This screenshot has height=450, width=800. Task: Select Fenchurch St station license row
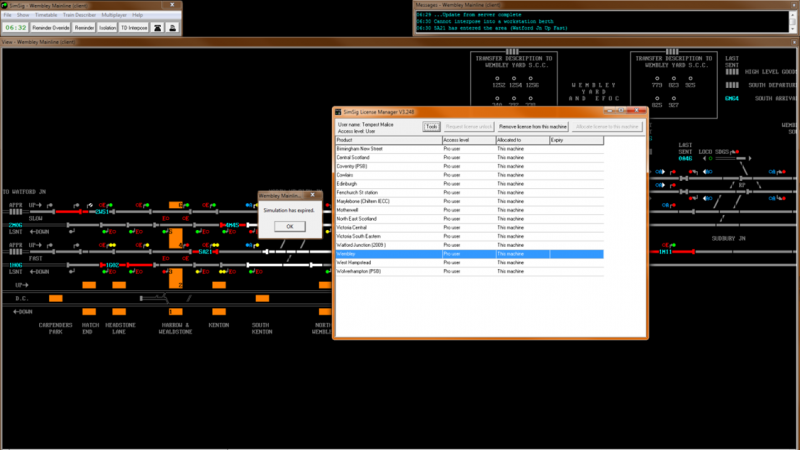pos(469,192)
